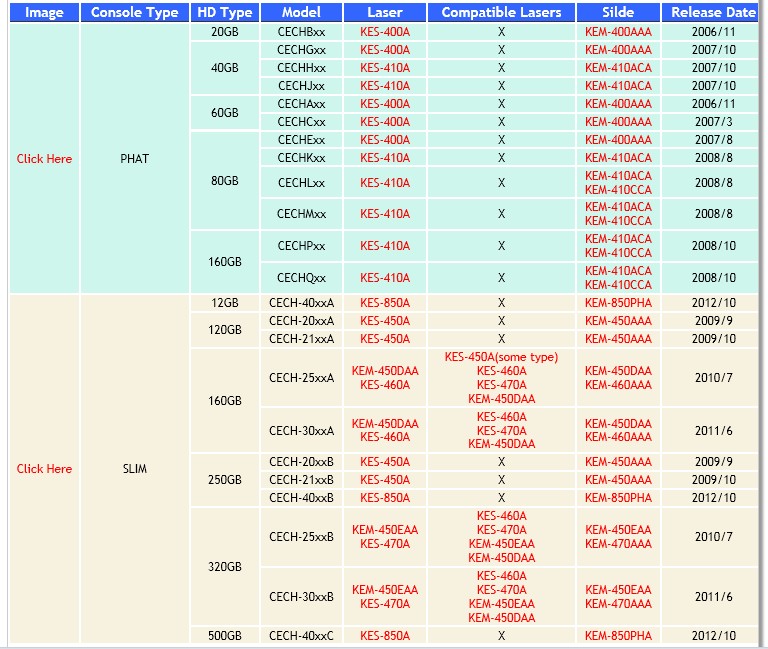Click the Image column header

(44, 12)
